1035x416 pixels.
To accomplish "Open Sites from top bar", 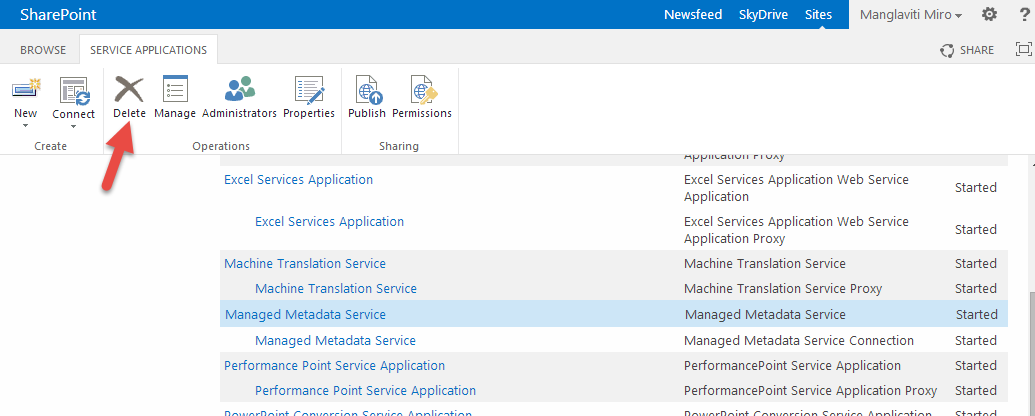I will click(818, 15).
